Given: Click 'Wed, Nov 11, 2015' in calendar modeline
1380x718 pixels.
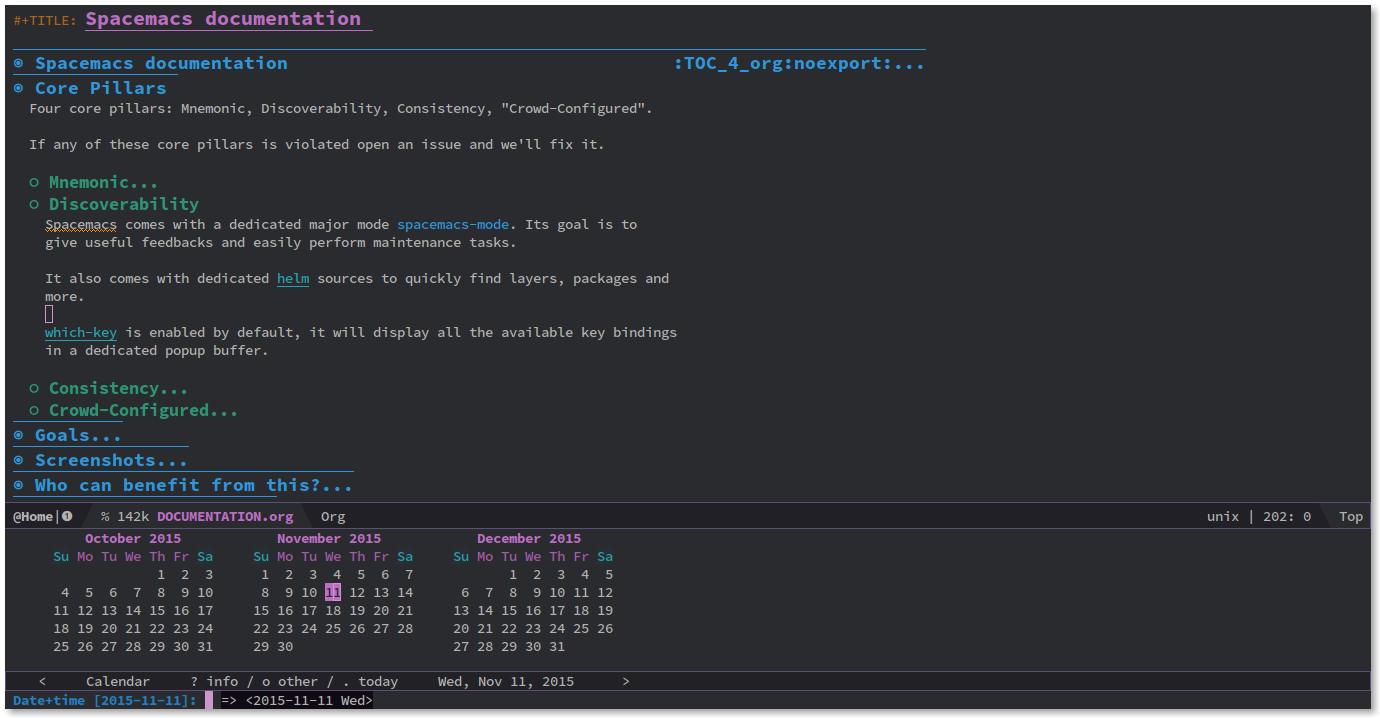Looking at the screenshot, I should click(x=506, y=681).
